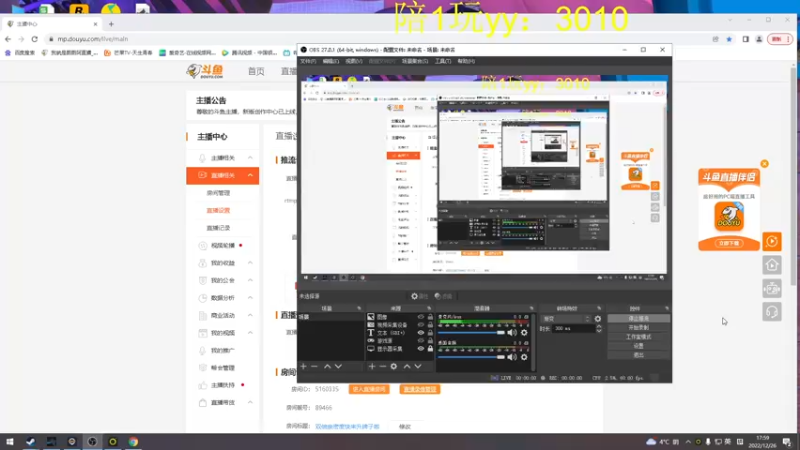This screenshot has width=800, height=450.
Task: Add a new source with plus icon
Action: pos(372,366)
